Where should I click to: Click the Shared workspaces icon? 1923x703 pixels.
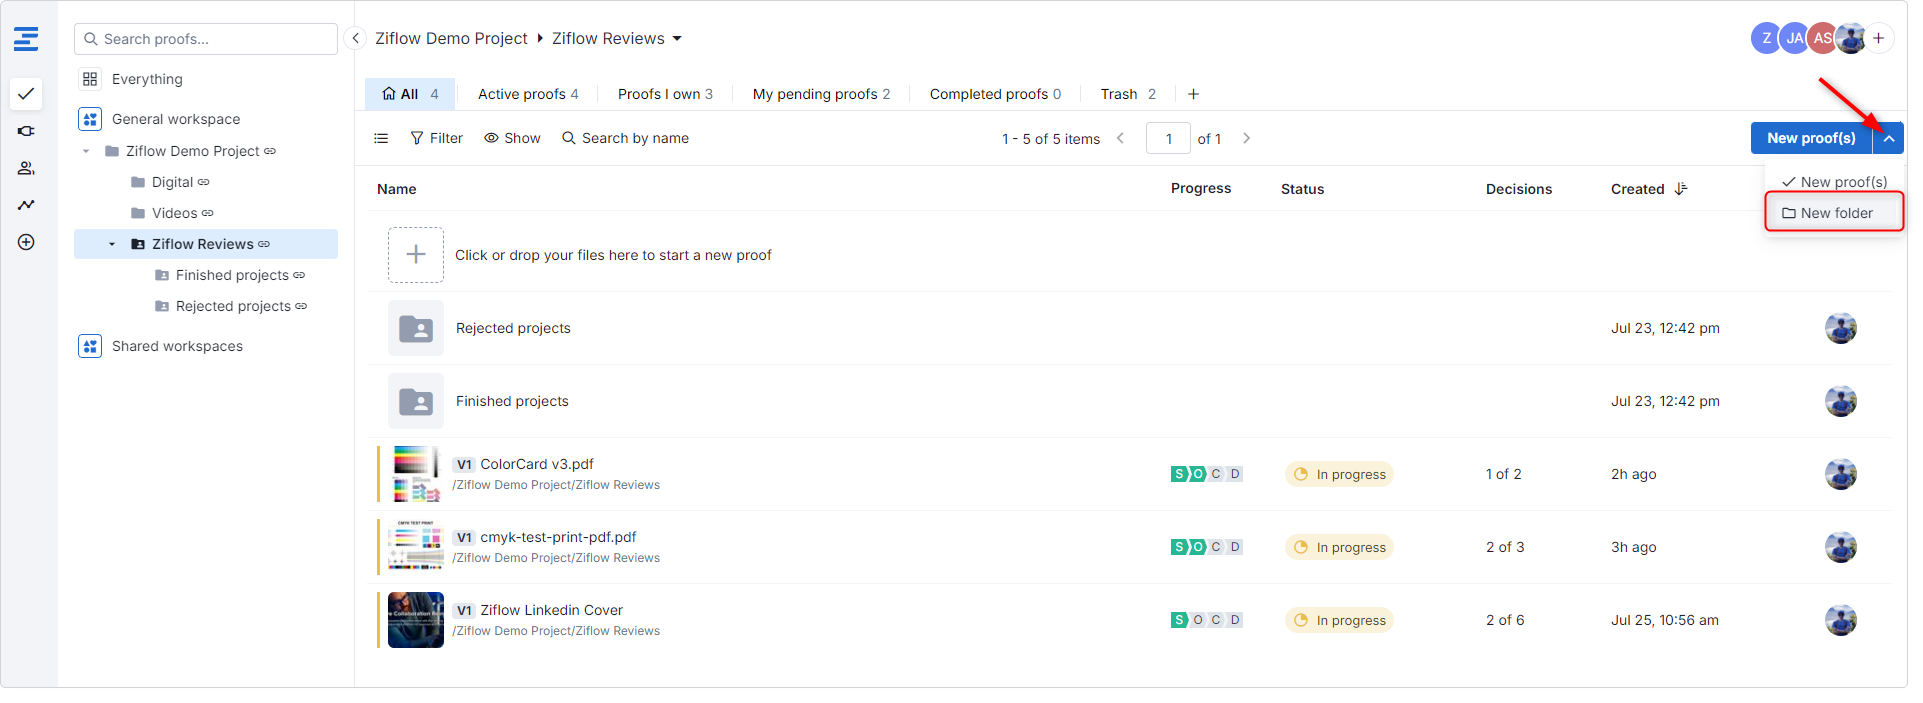pos(90,346)
